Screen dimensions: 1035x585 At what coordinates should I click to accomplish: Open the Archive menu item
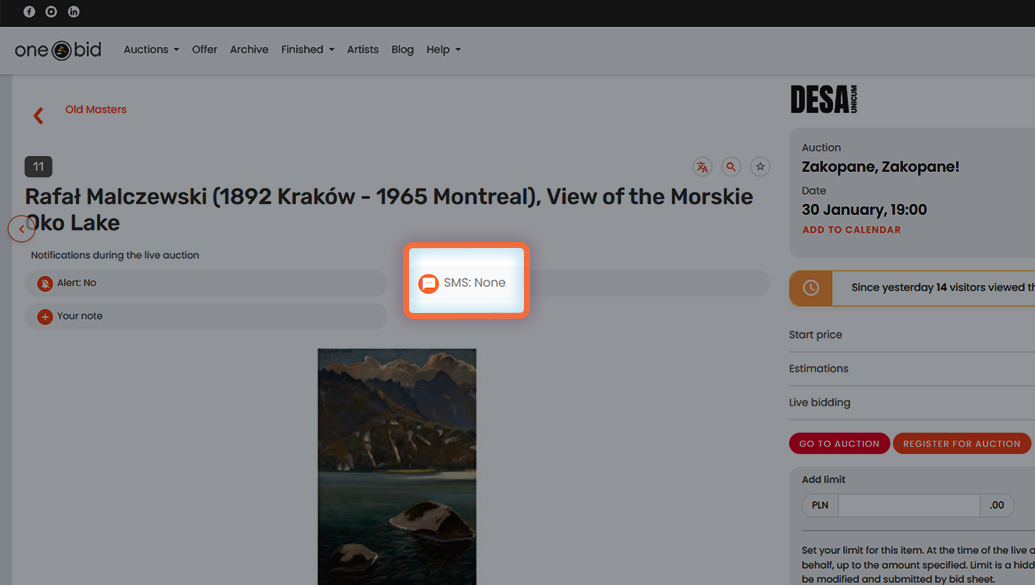click(x=249, y=50)
